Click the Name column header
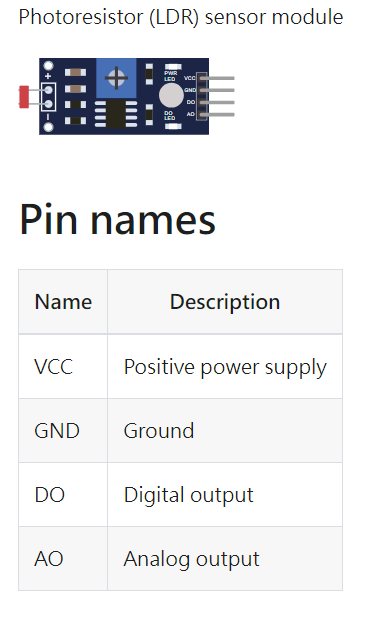Viewport: 369px width, 619px height. [x=63, y=302]
